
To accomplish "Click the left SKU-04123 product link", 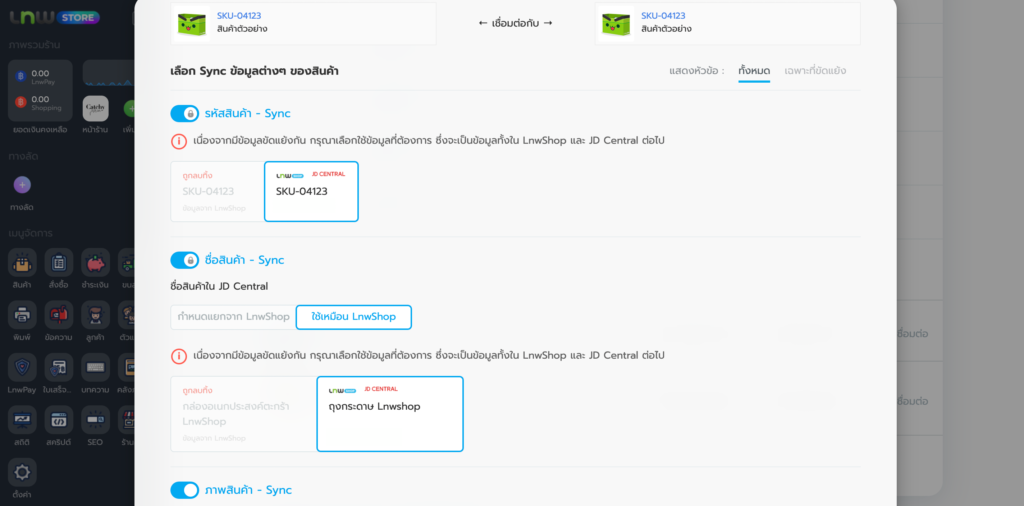I will pyautogui.click(x=239, y=16).
